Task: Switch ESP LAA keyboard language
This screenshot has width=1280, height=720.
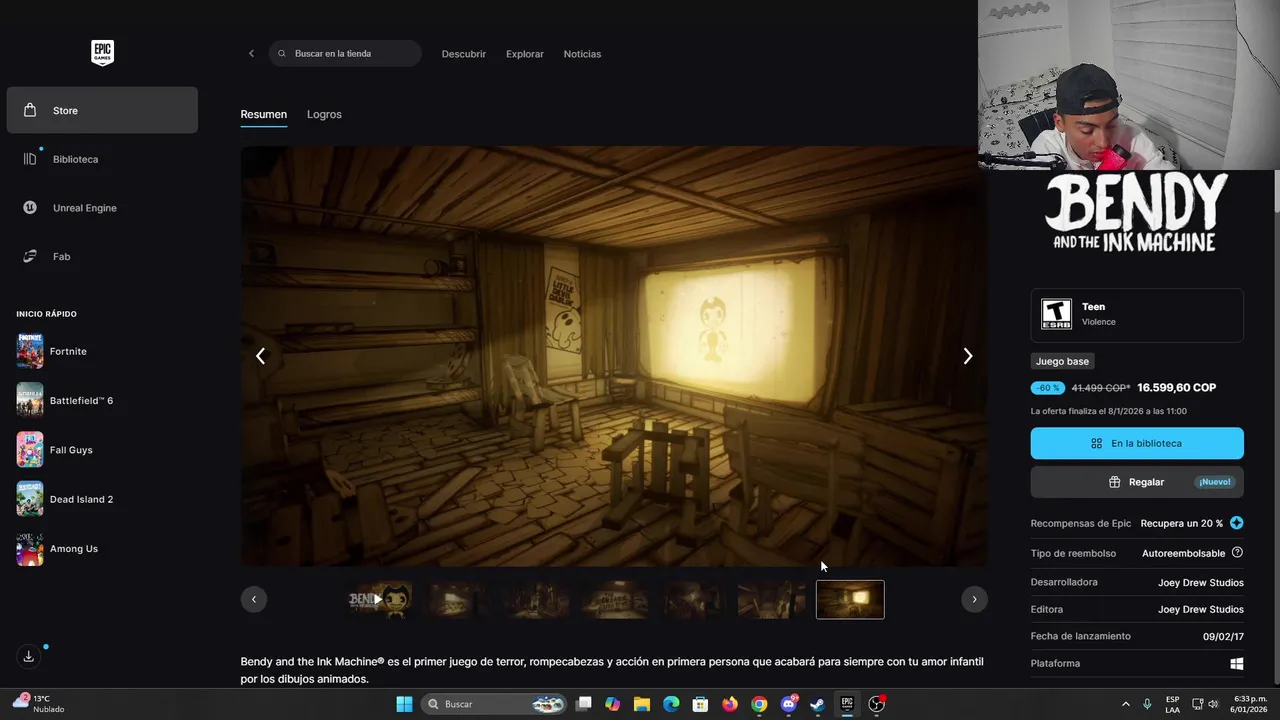Action: (x=1172, y=704)
